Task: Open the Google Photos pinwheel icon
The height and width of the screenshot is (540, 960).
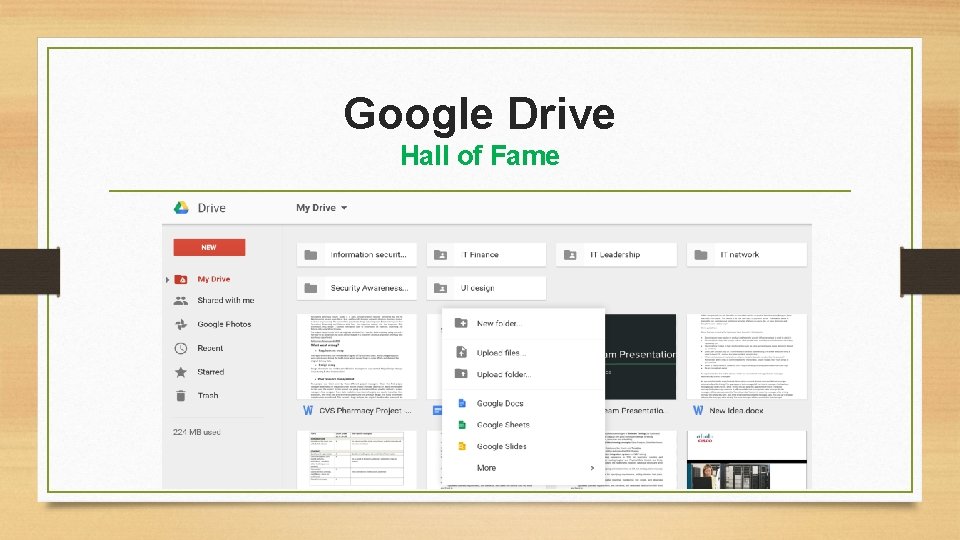Action: tap(181, 324)
